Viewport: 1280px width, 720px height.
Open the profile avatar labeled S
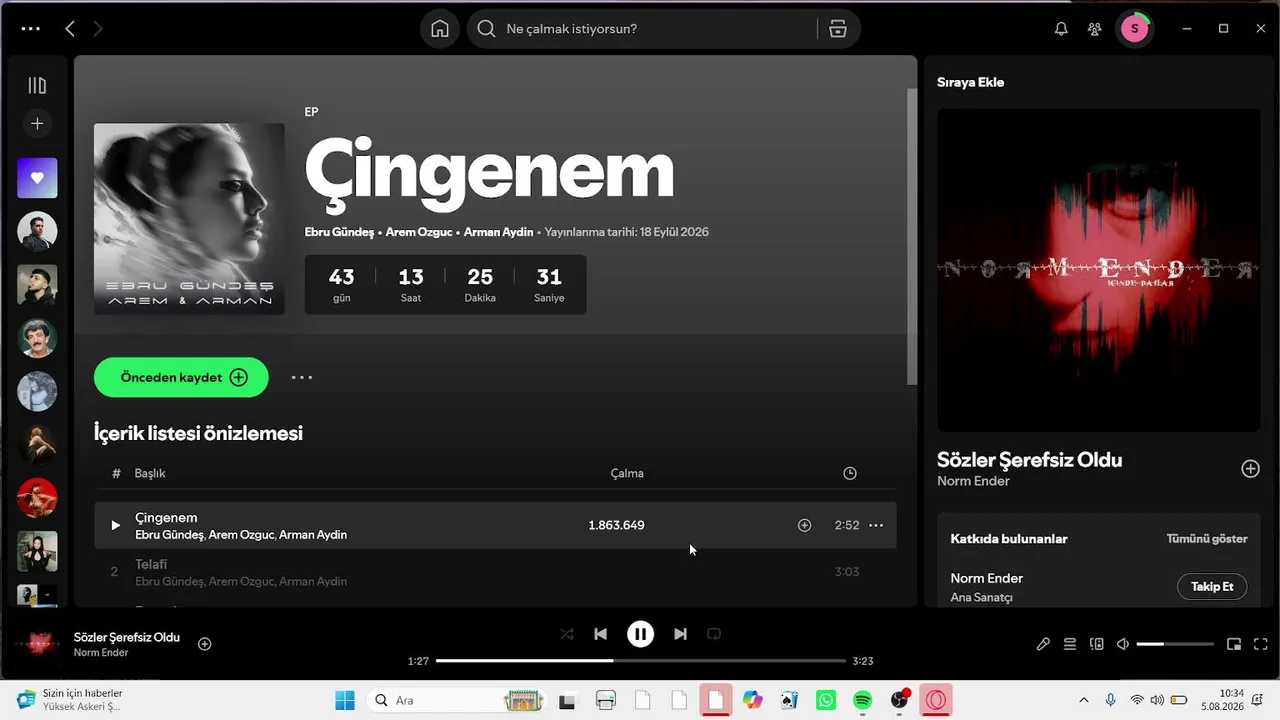(1134, 29)
